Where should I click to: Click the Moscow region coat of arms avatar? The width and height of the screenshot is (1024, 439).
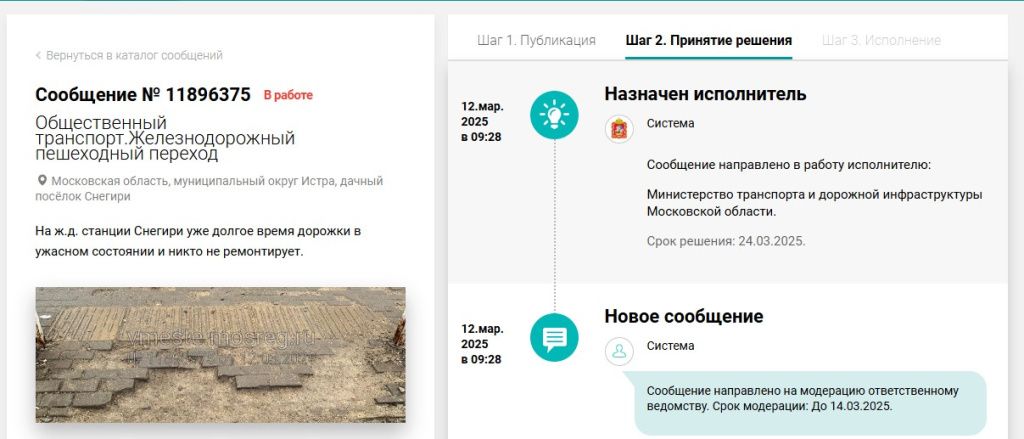(618, 129)
